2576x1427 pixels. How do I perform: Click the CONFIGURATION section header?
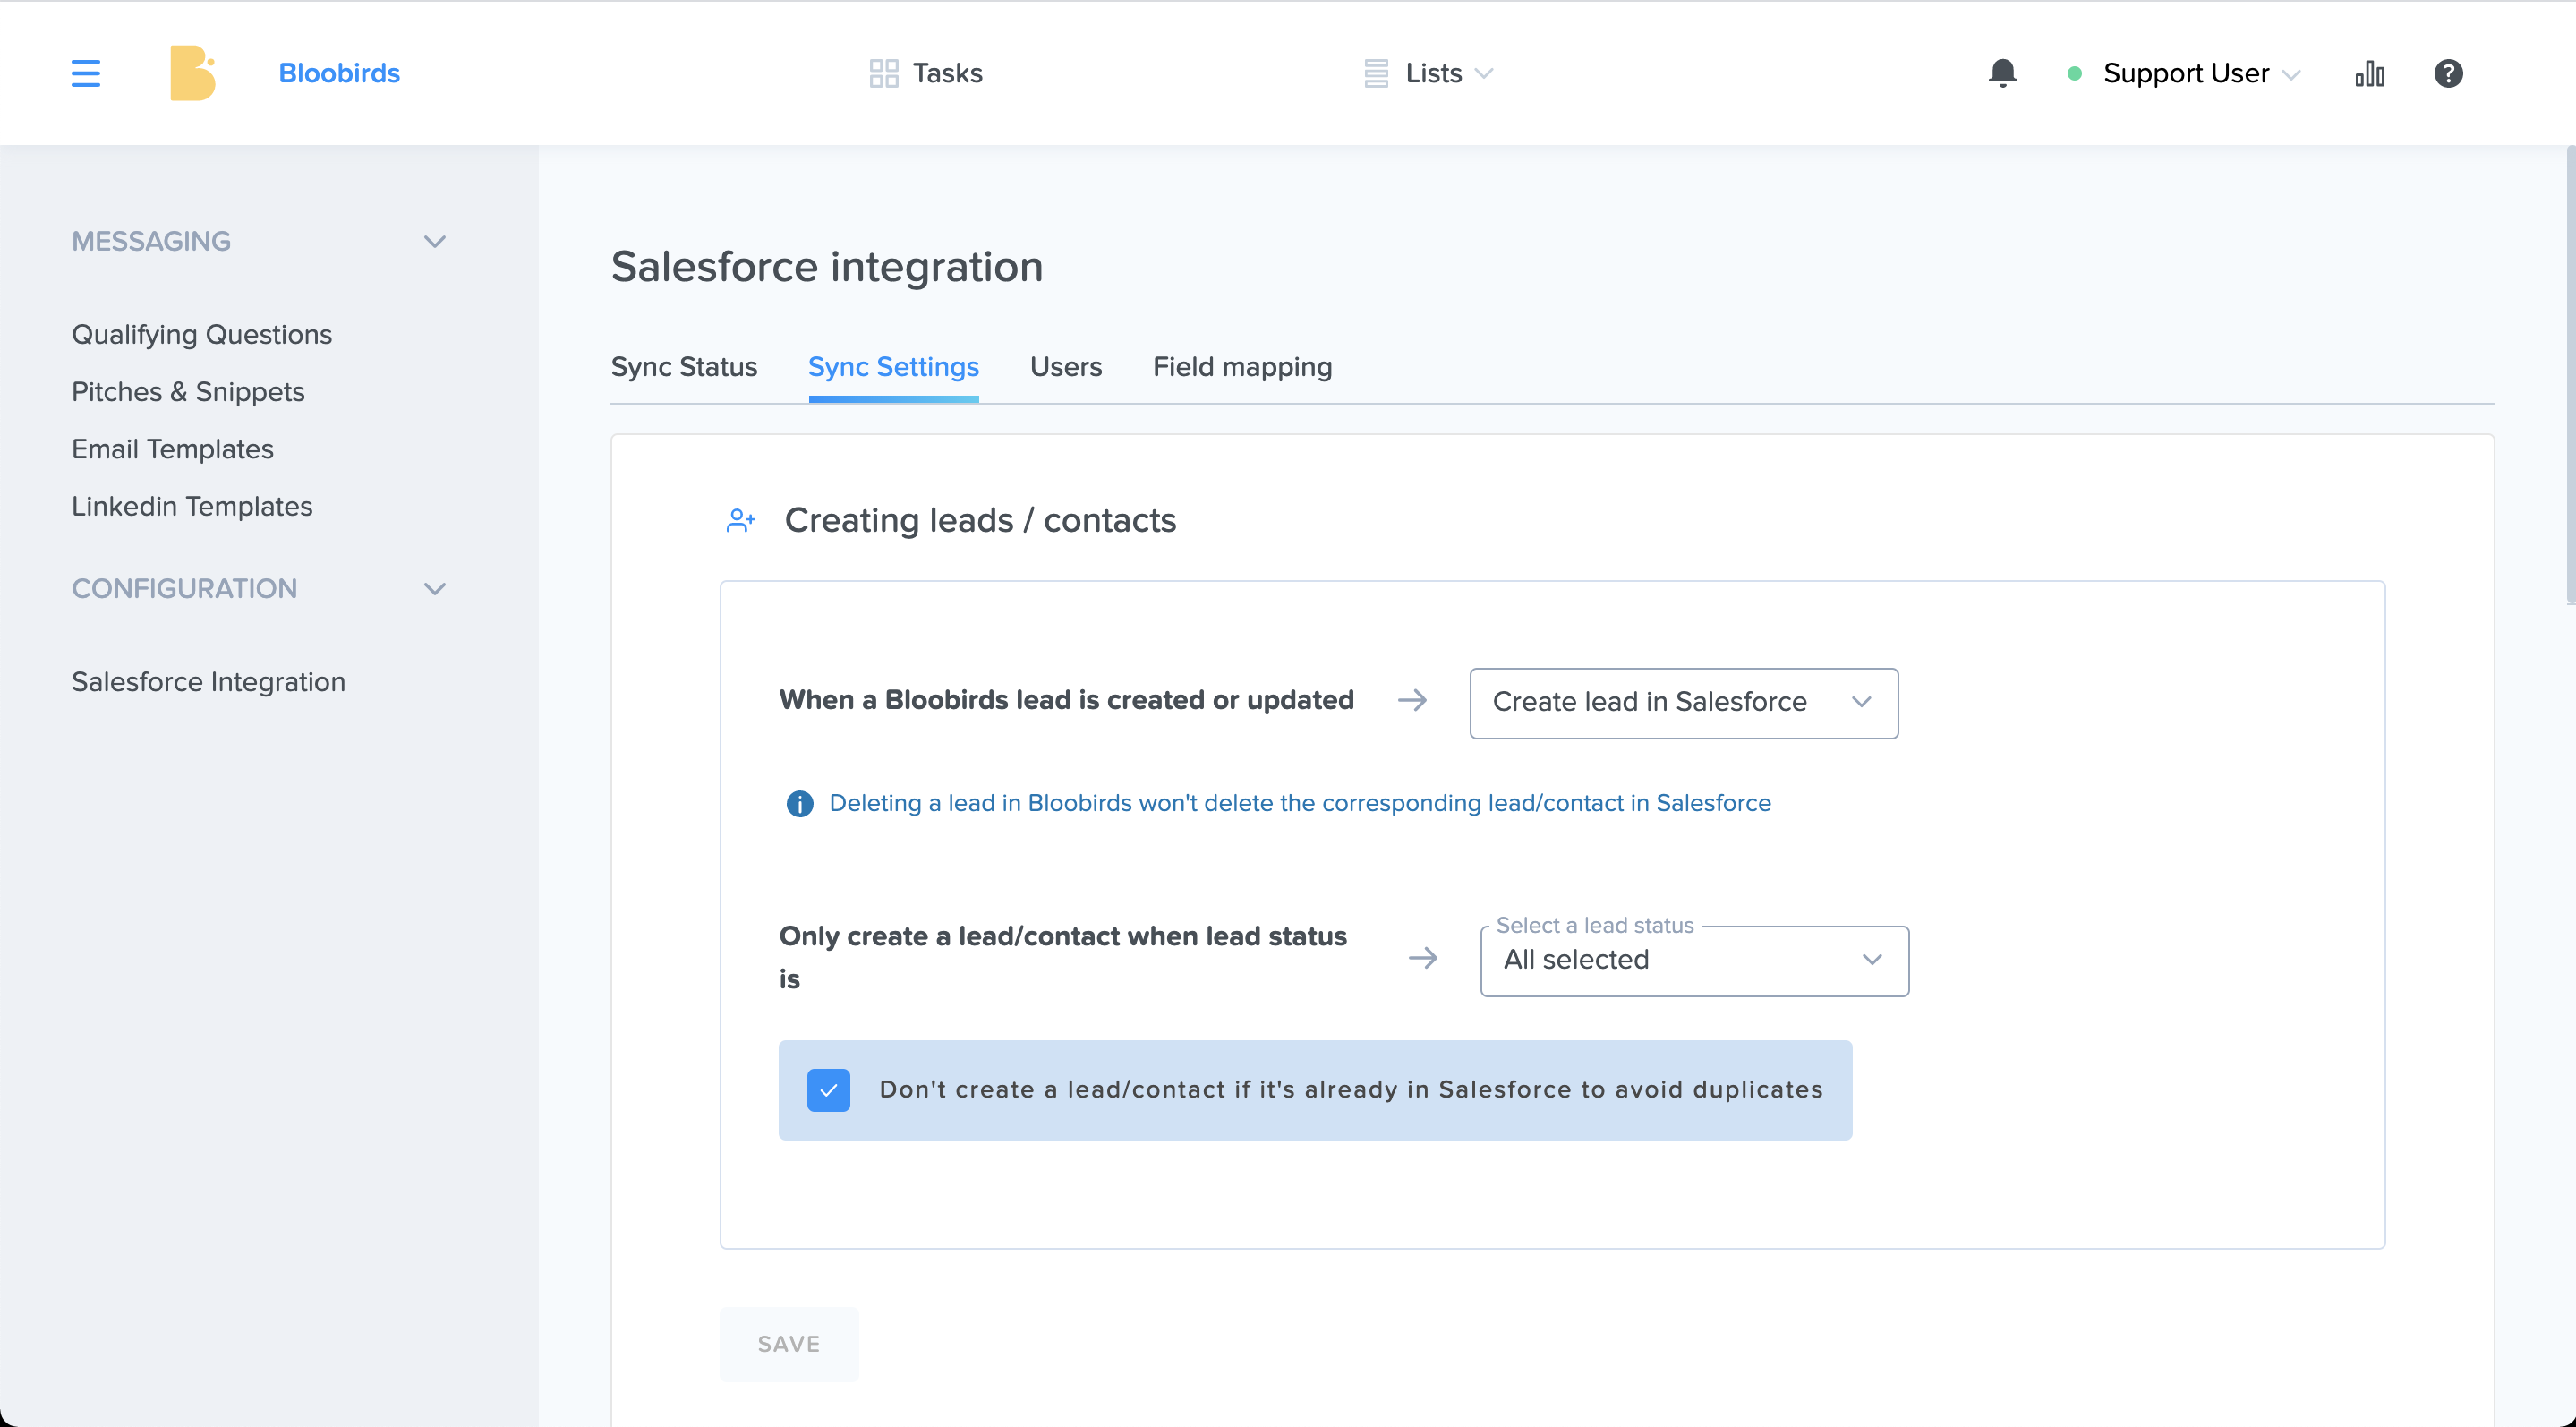184,588
